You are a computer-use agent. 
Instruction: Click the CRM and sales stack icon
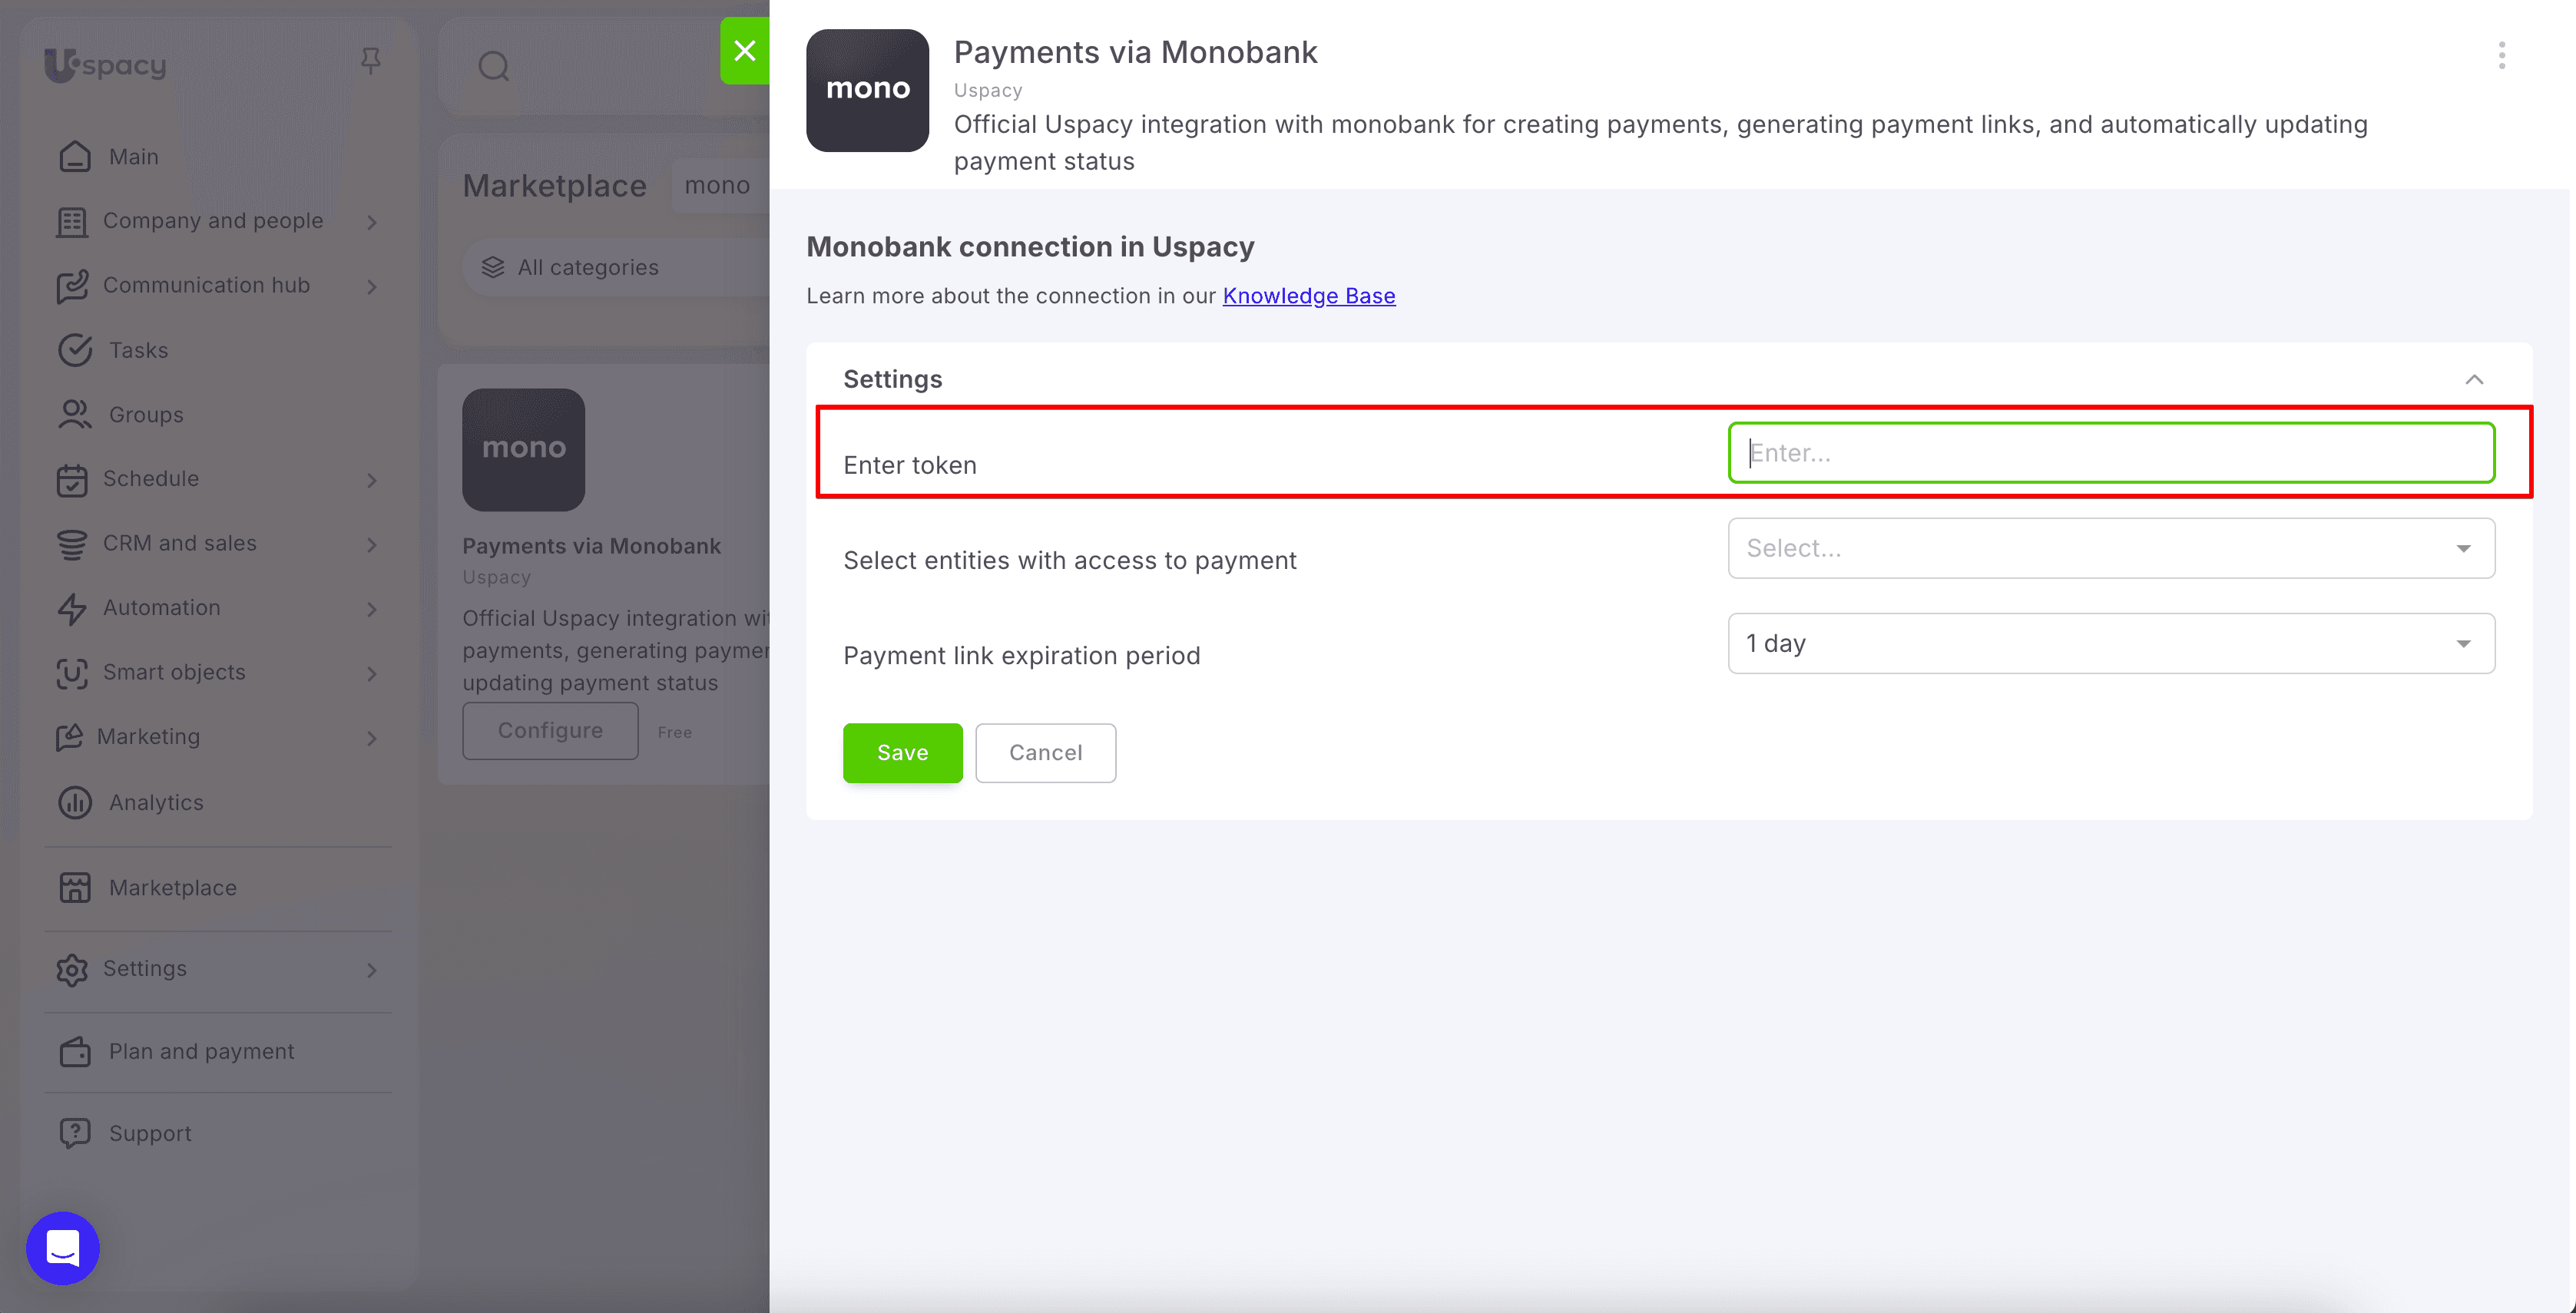click(72, 544)
